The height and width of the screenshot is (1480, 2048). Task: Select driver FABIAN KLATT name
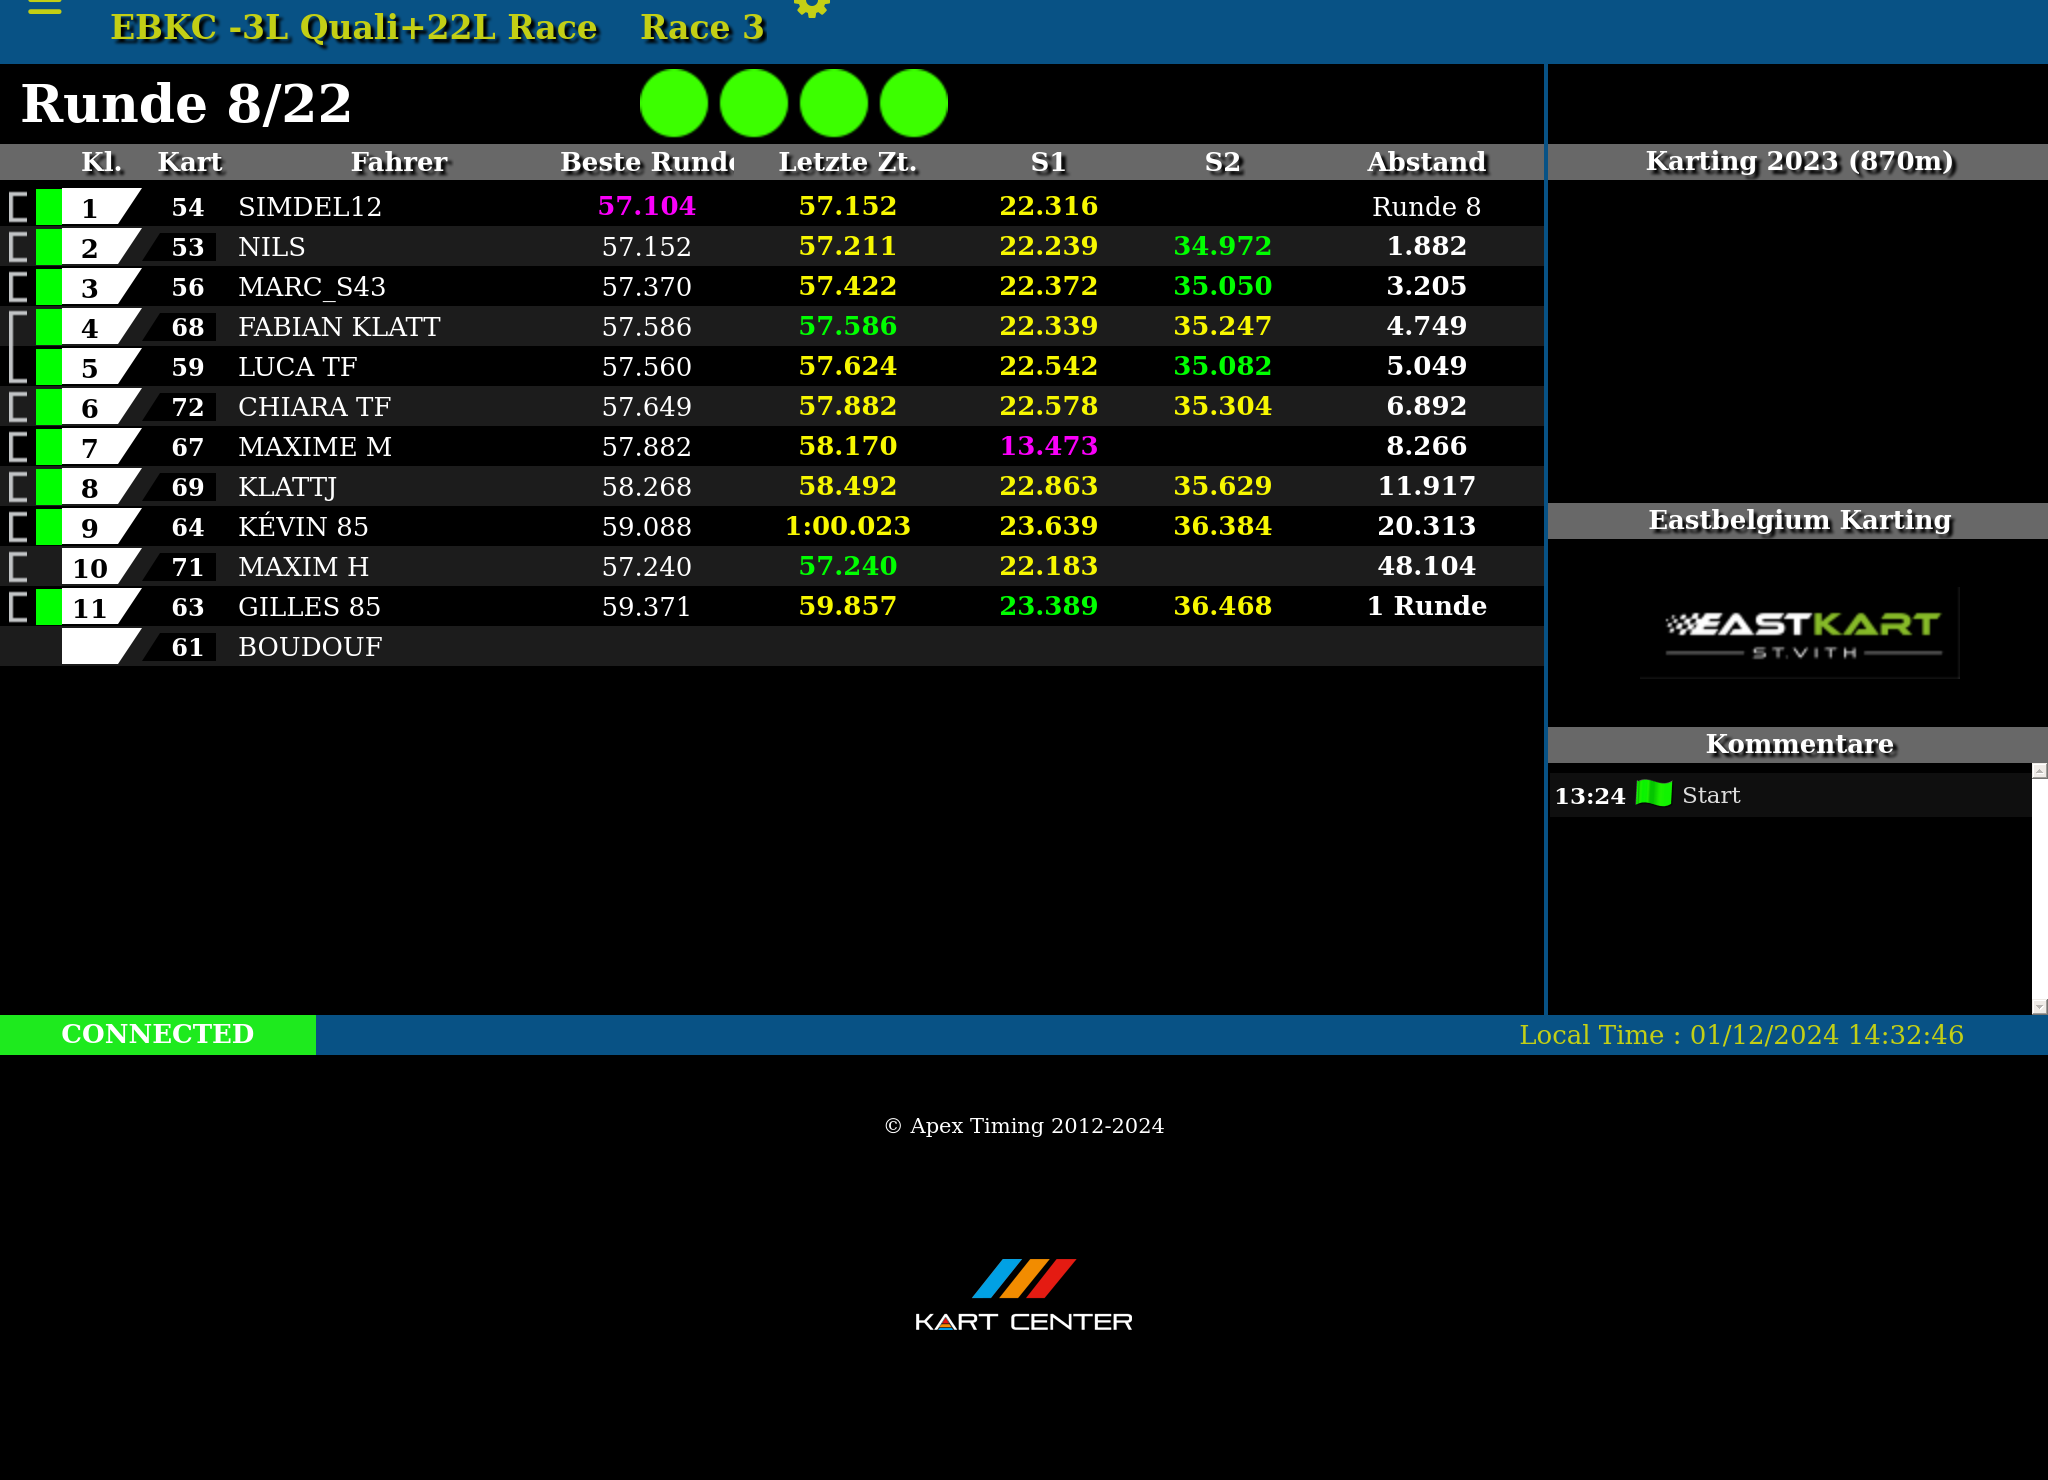click(338, 327)
